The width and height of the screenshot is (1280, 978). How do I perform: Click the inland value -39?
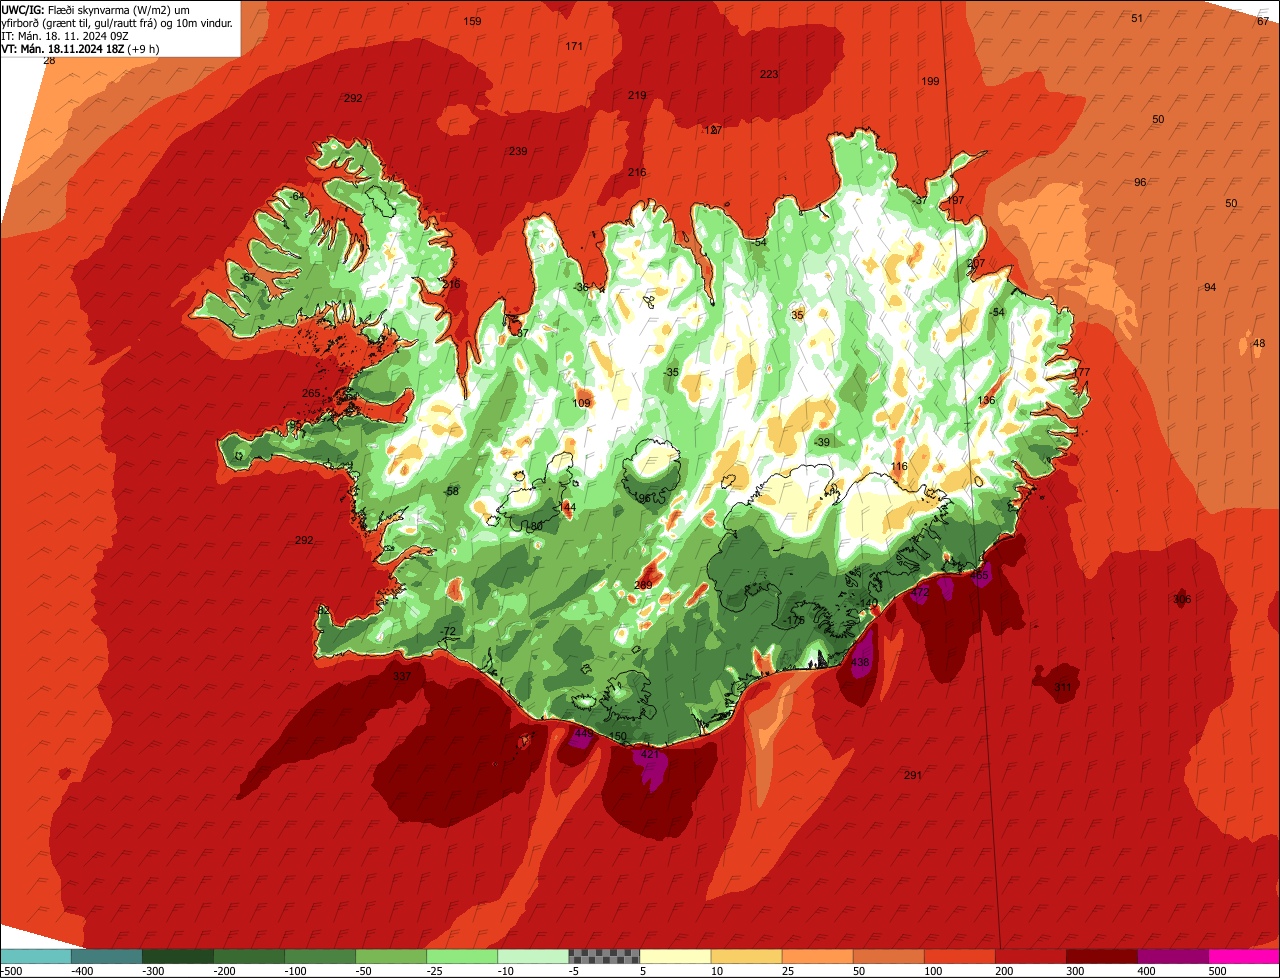822,442
